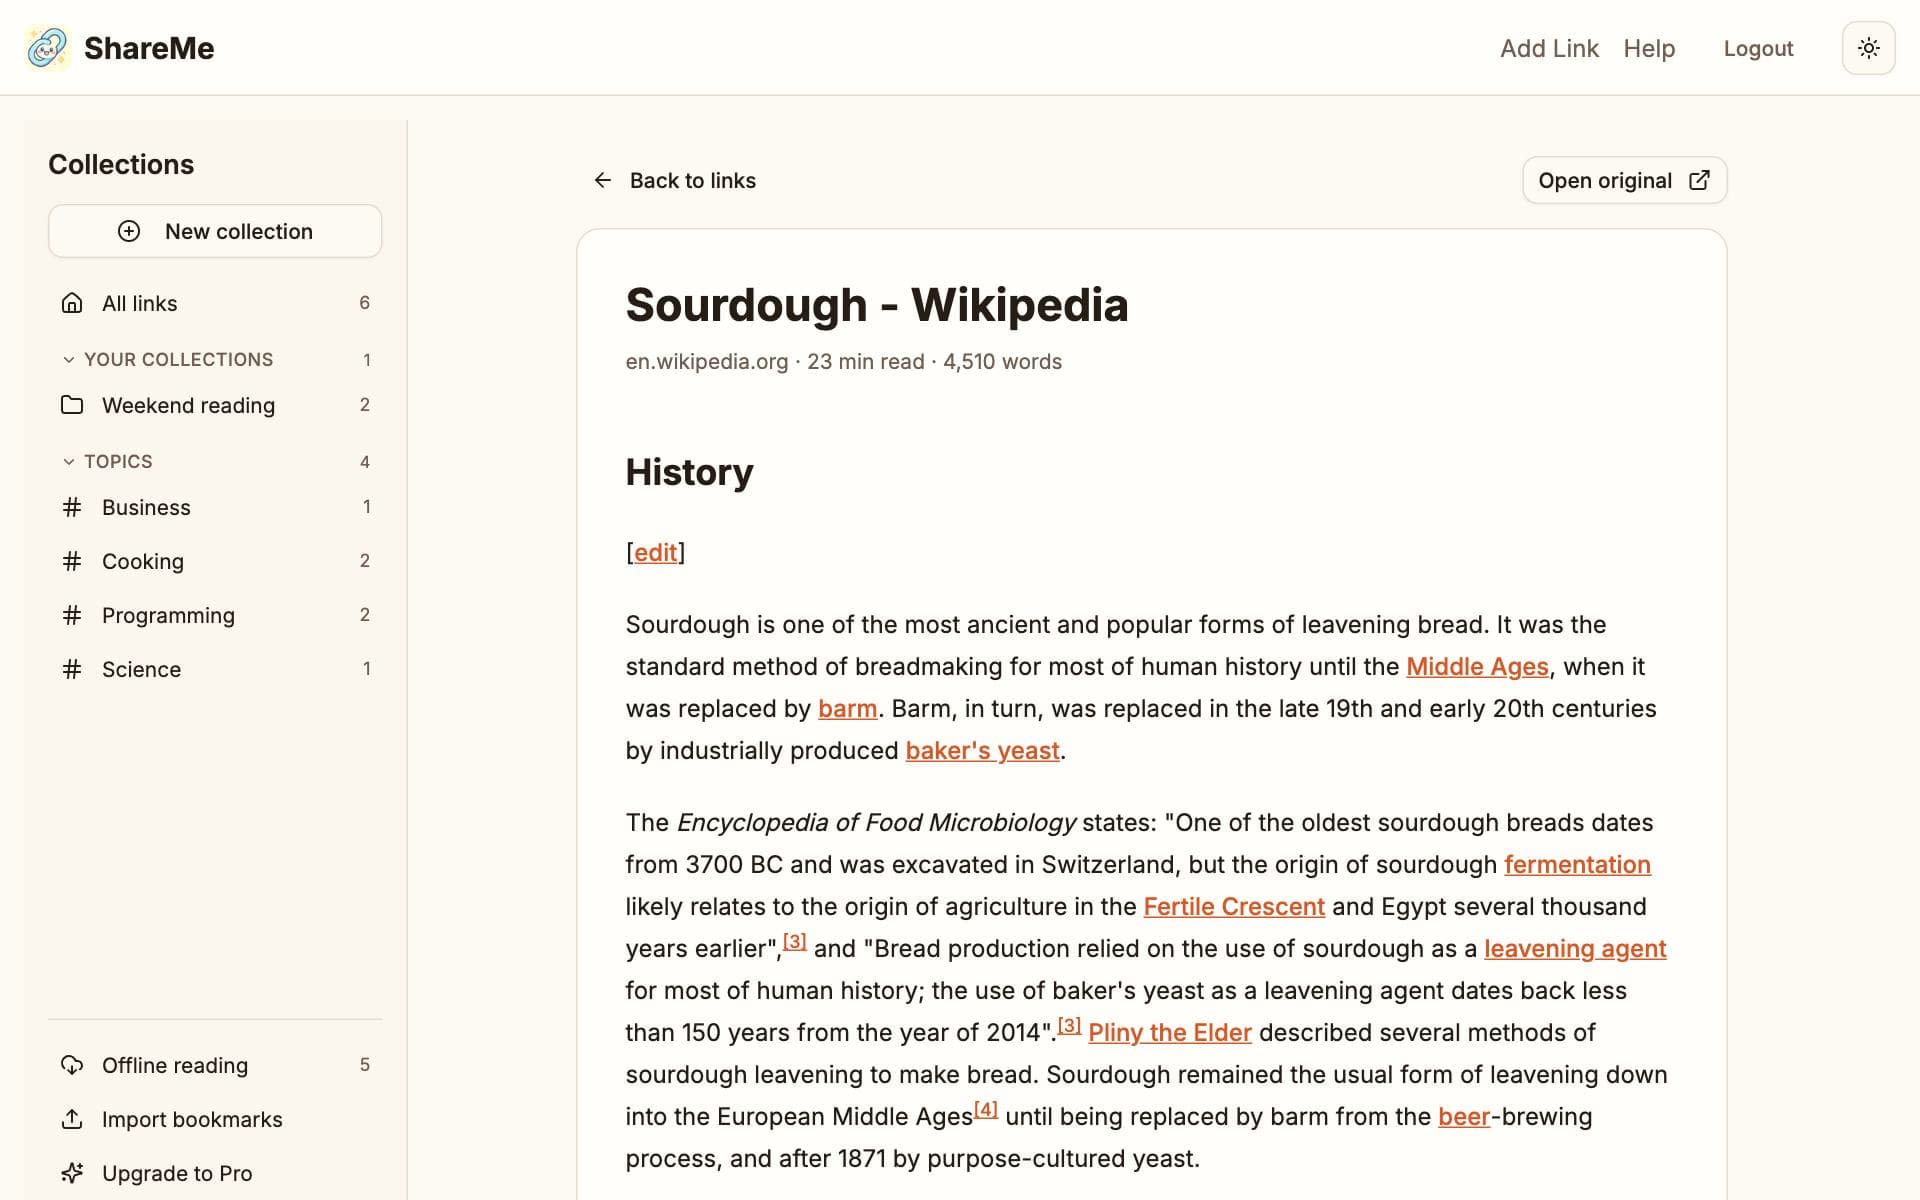The height and width of the screenshot is (1200, 1920).
Task: Click the Back to links text
Action: point(693,180)
